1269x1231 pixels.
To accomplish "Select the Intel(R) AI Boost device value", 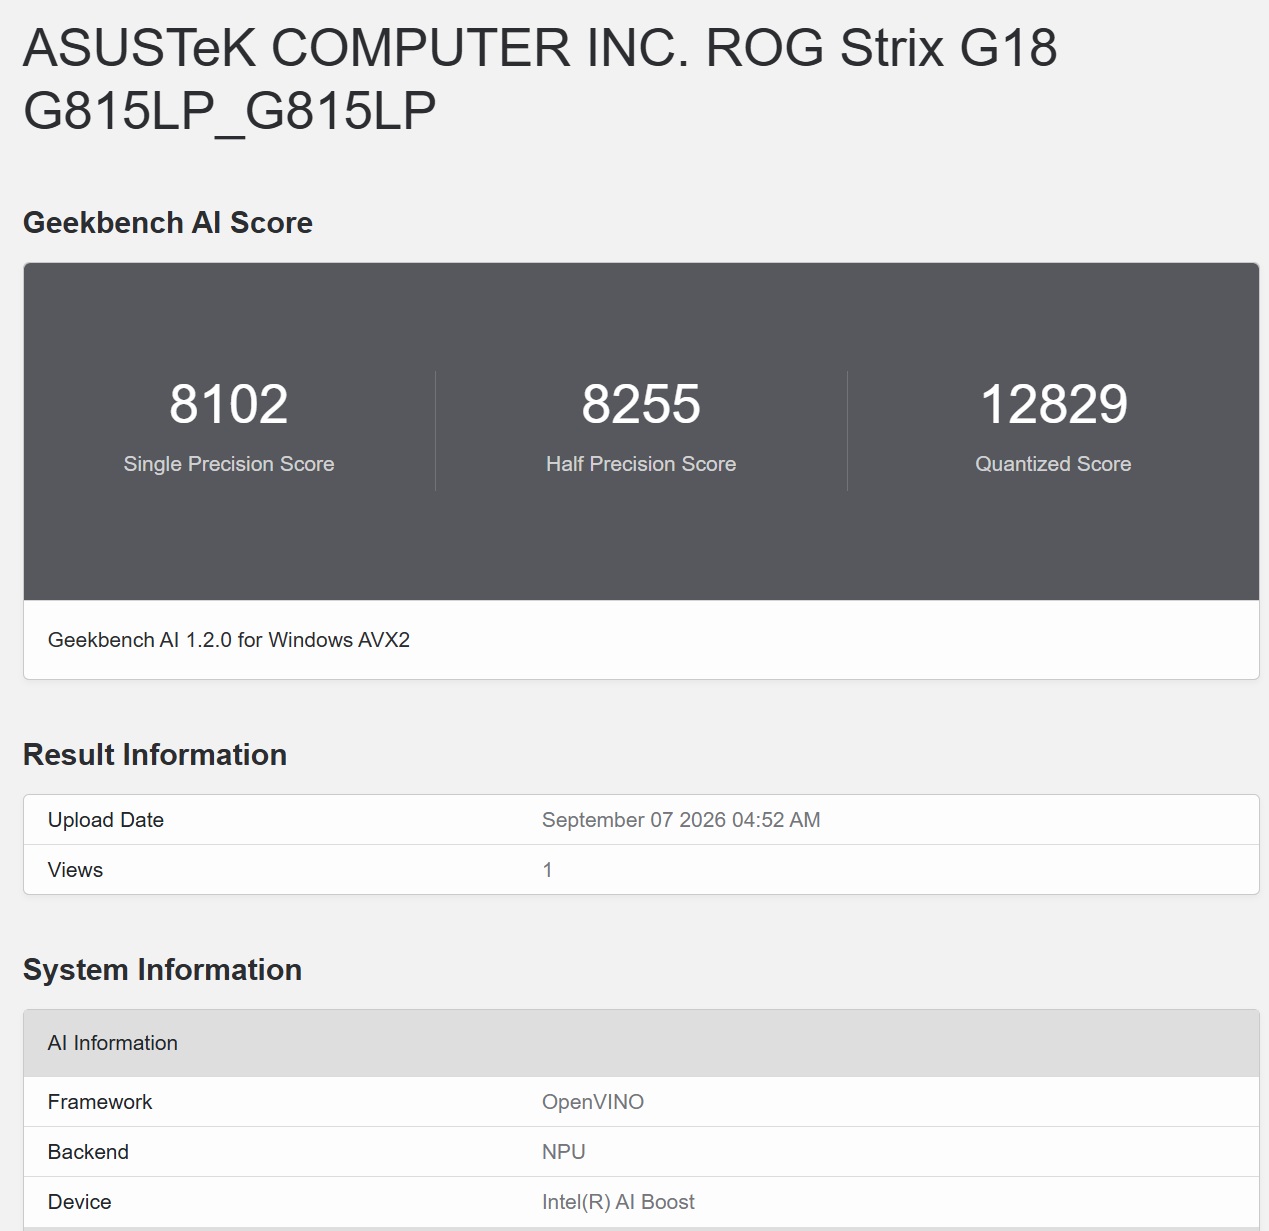I will 618,1202.
